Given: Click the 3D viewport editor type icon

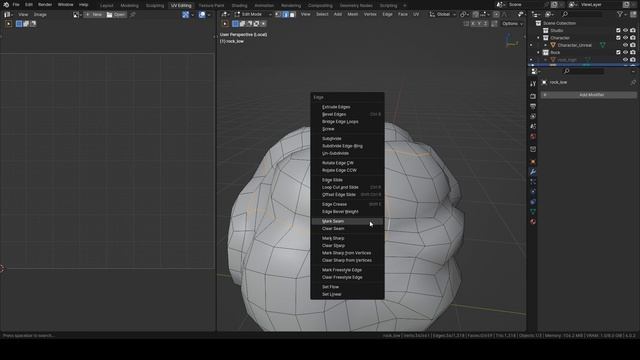Looking at the screenshot, I should pyautogui.click(x=224, y=14).
